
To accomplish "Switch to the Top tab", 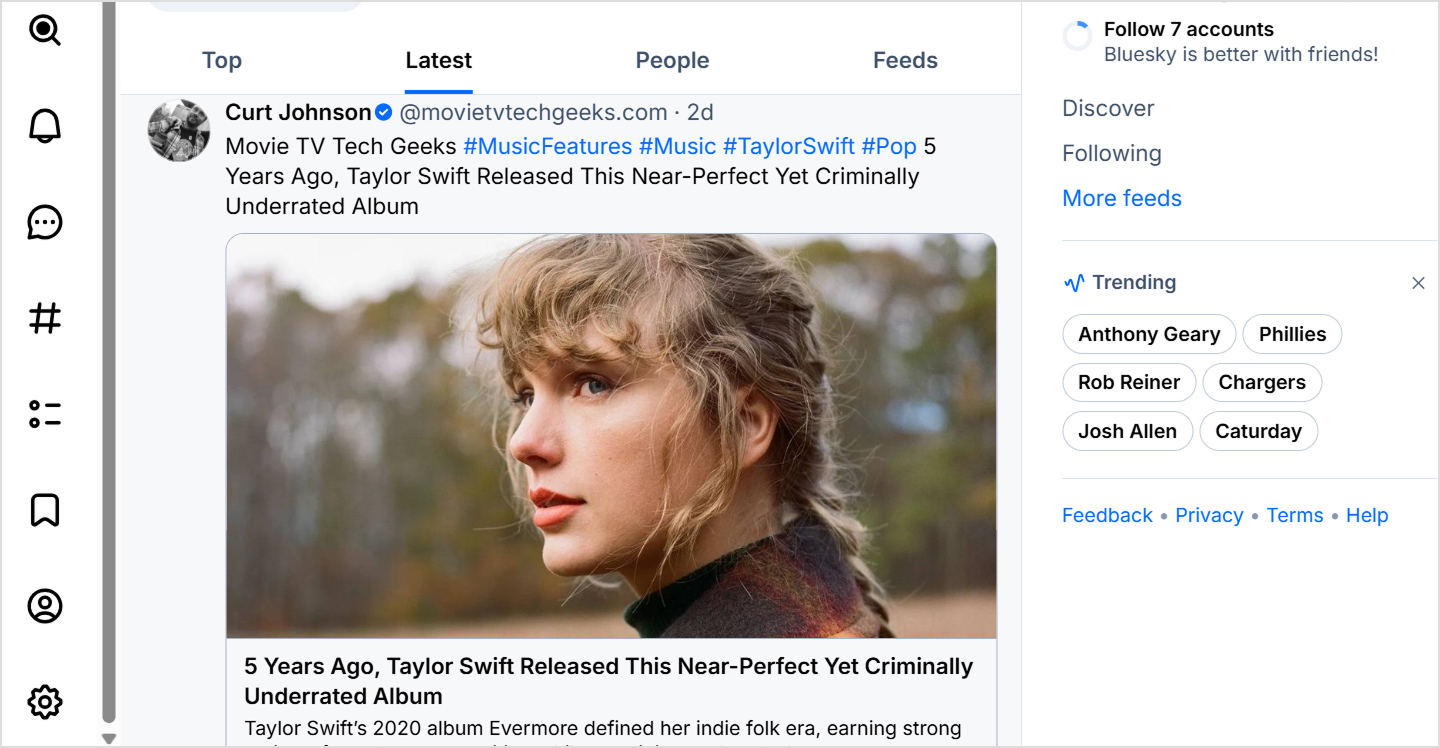I will (222, 61).
